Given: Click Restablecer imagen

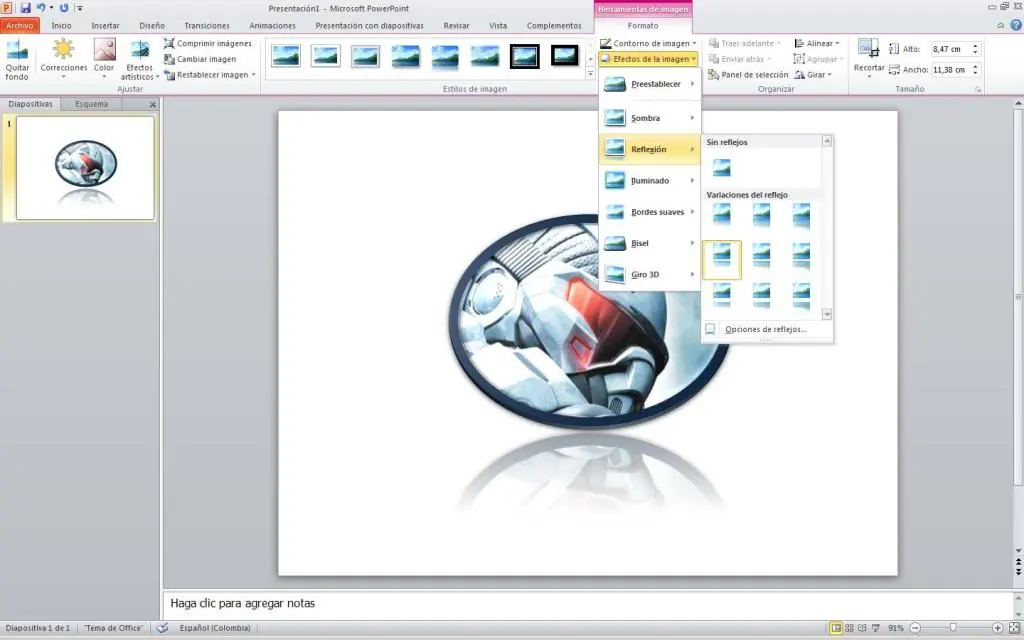Looking at the screenshot, I should tap(206, 75).
